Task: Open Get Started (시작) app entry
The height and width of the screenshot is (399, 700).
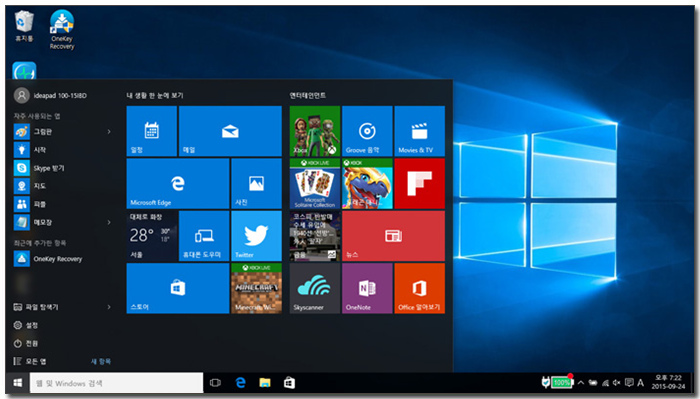Action: pos(62,150)
